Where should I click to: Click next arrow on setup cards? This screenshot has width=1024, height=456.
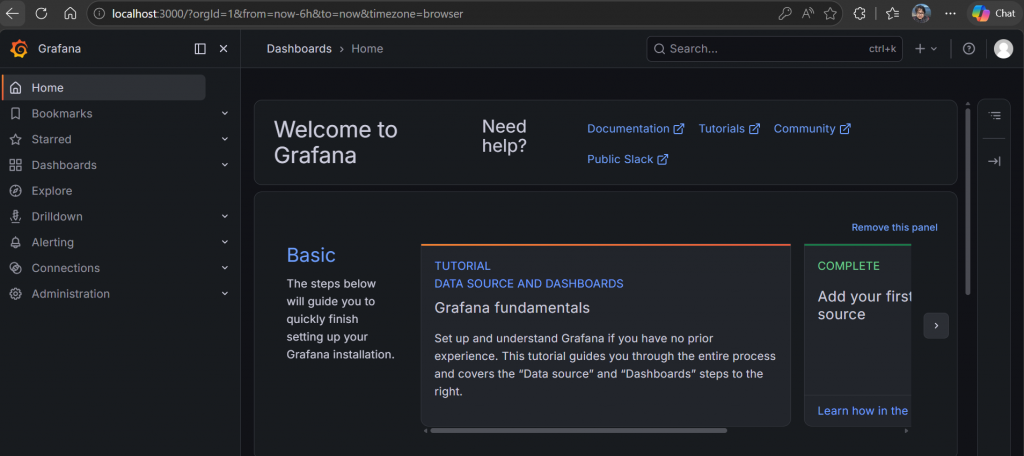click(x=936, y=325)
